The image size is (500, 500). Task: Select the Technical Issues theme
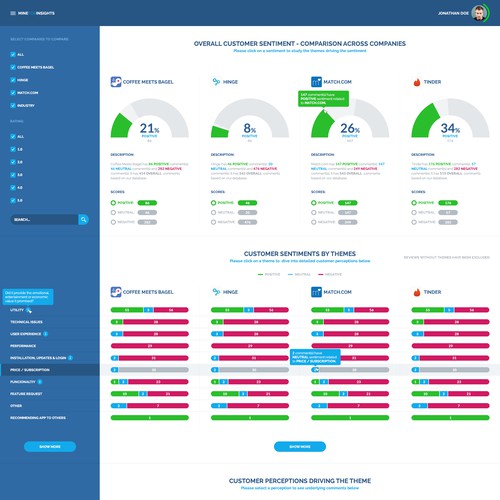26,322
